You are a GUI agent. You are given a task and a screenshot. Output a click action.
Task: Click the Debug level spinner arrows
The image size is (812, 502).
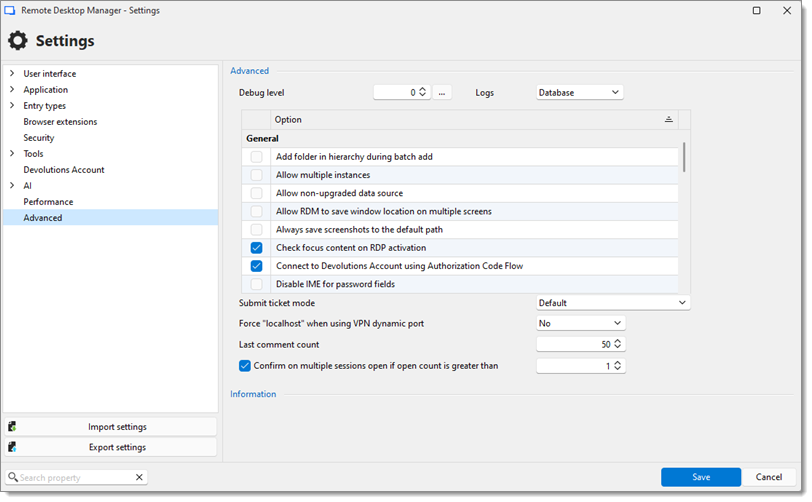click(423, 92)
